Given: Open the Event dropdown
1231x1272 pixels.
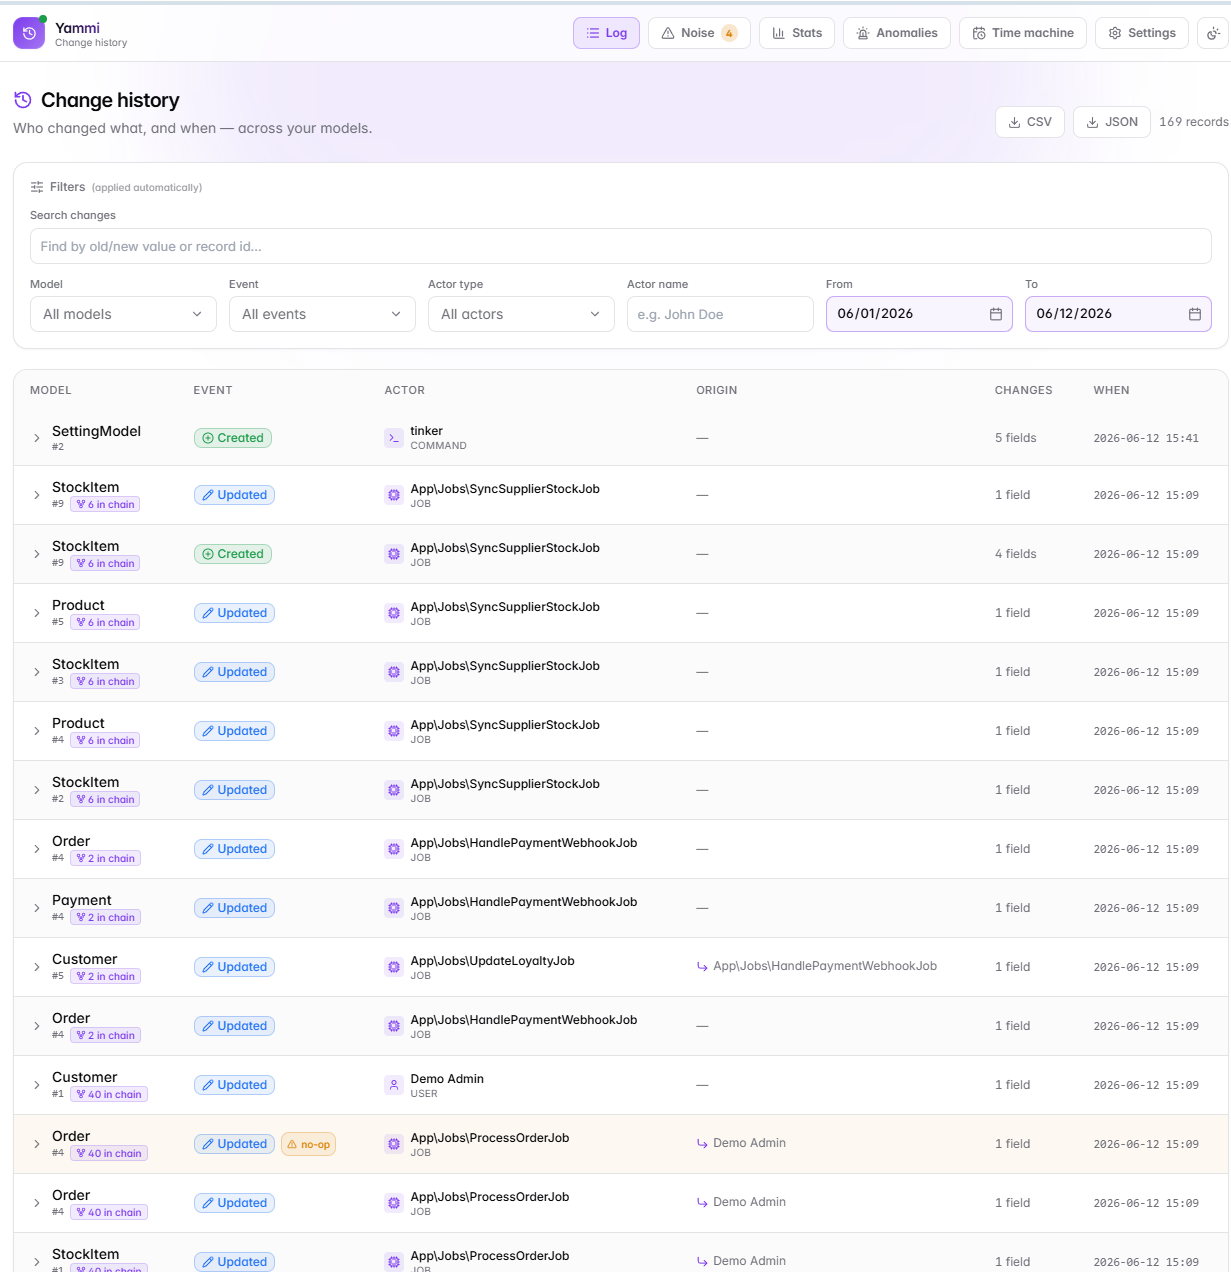Looking at the screenshot, I should tap(322, 314).
